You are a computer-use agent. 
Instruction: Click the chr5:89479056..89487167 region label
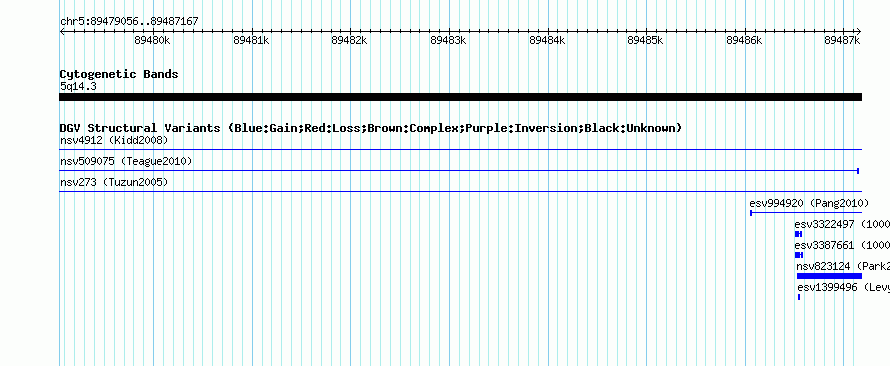[129, 22]
